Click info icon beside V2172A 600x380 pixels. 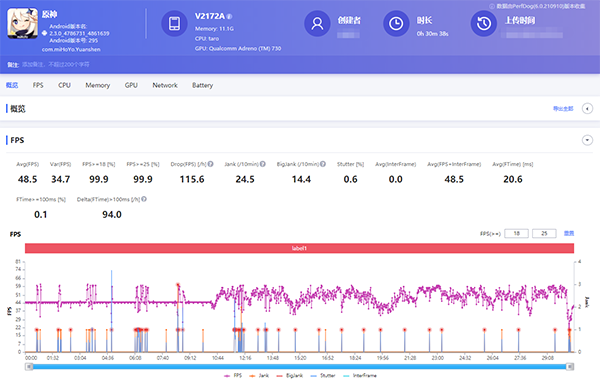pos(229,16)
